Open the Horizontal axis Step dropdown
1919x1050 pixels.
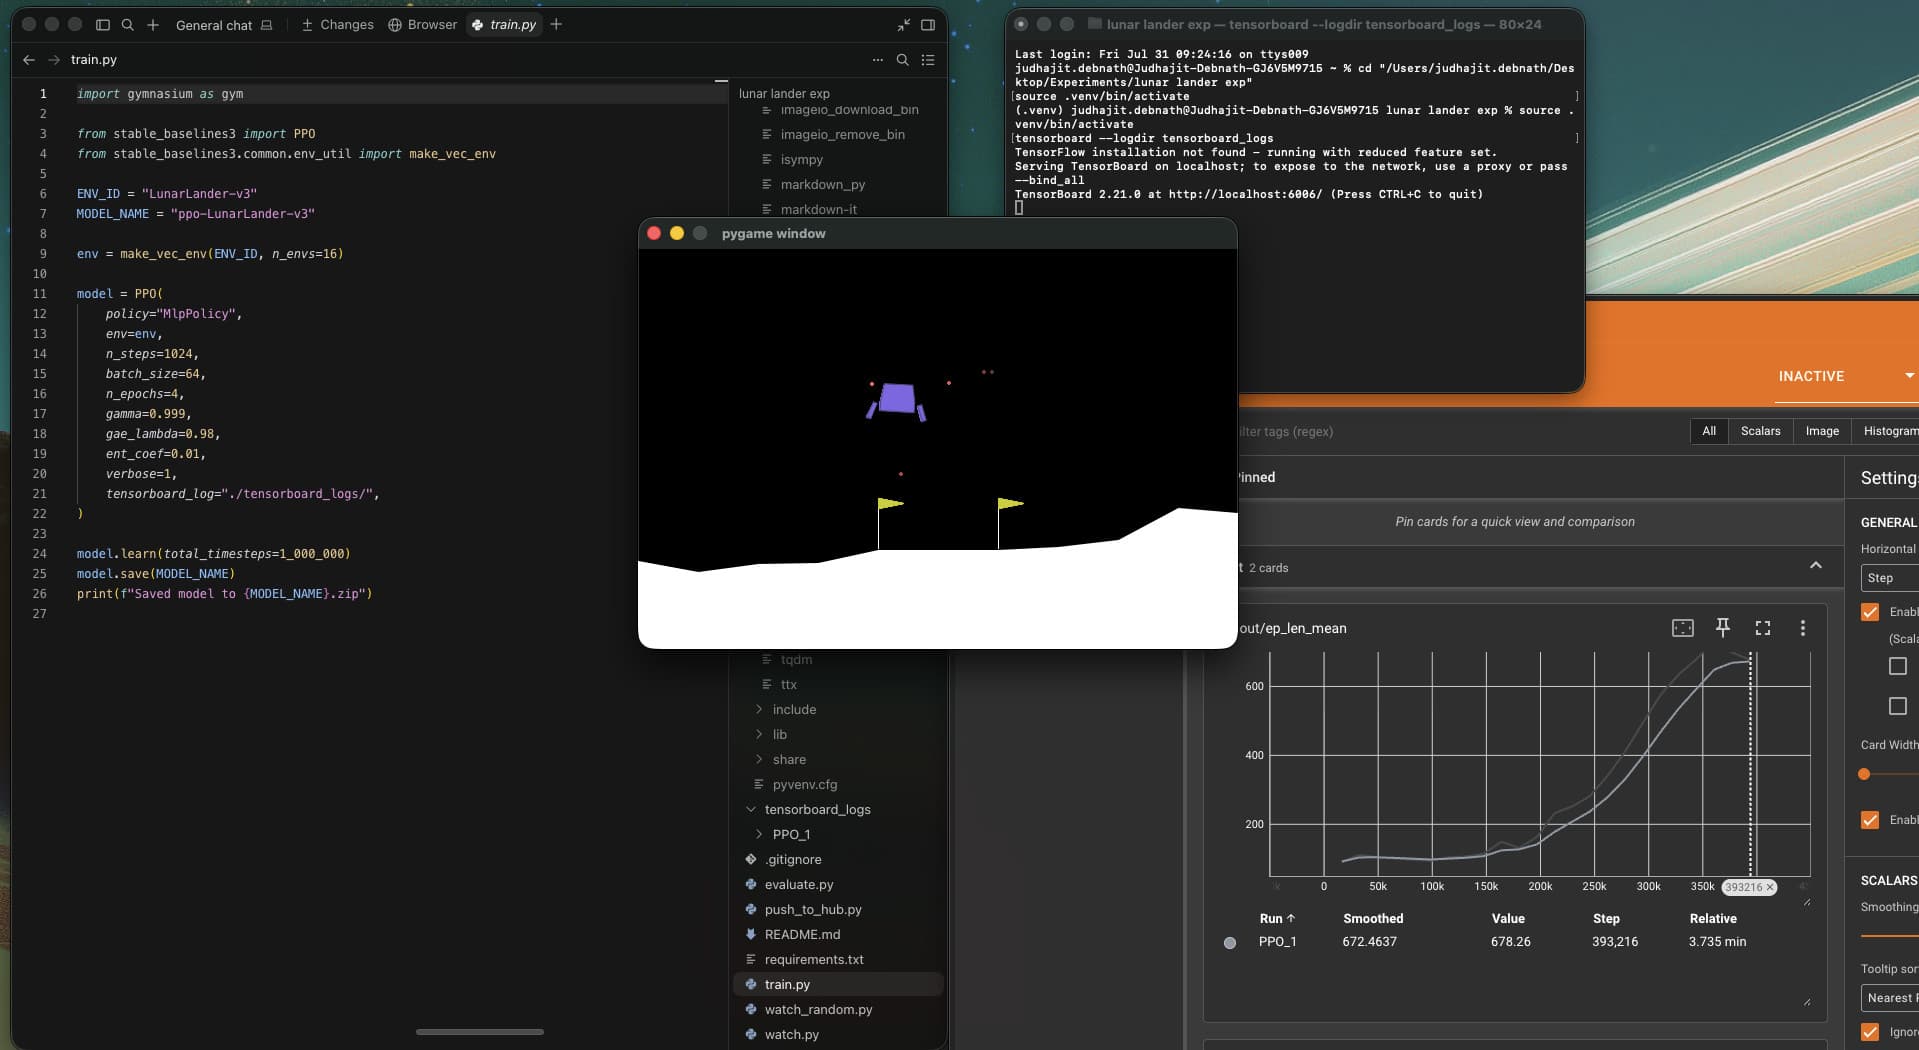tap(1889, 578)
